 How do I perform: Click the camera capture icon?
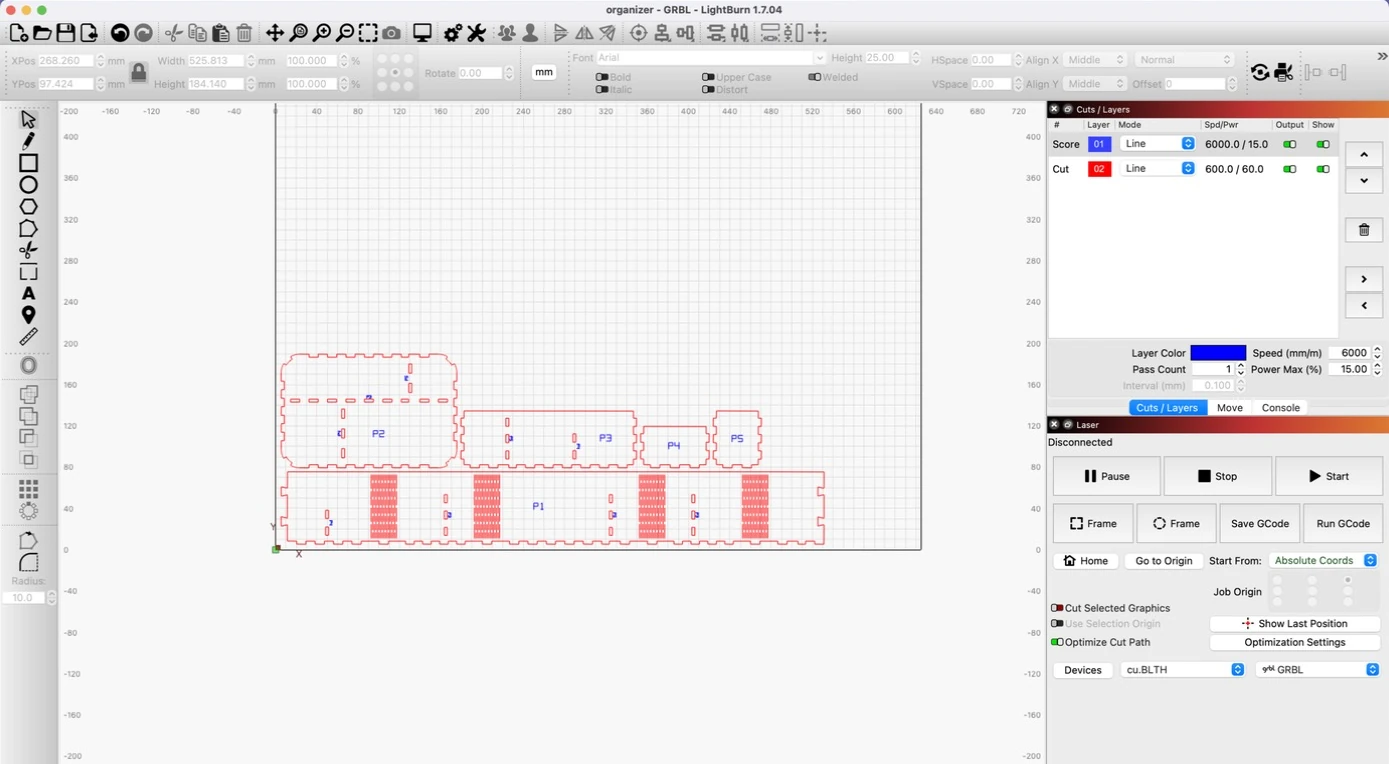(391, 33)
